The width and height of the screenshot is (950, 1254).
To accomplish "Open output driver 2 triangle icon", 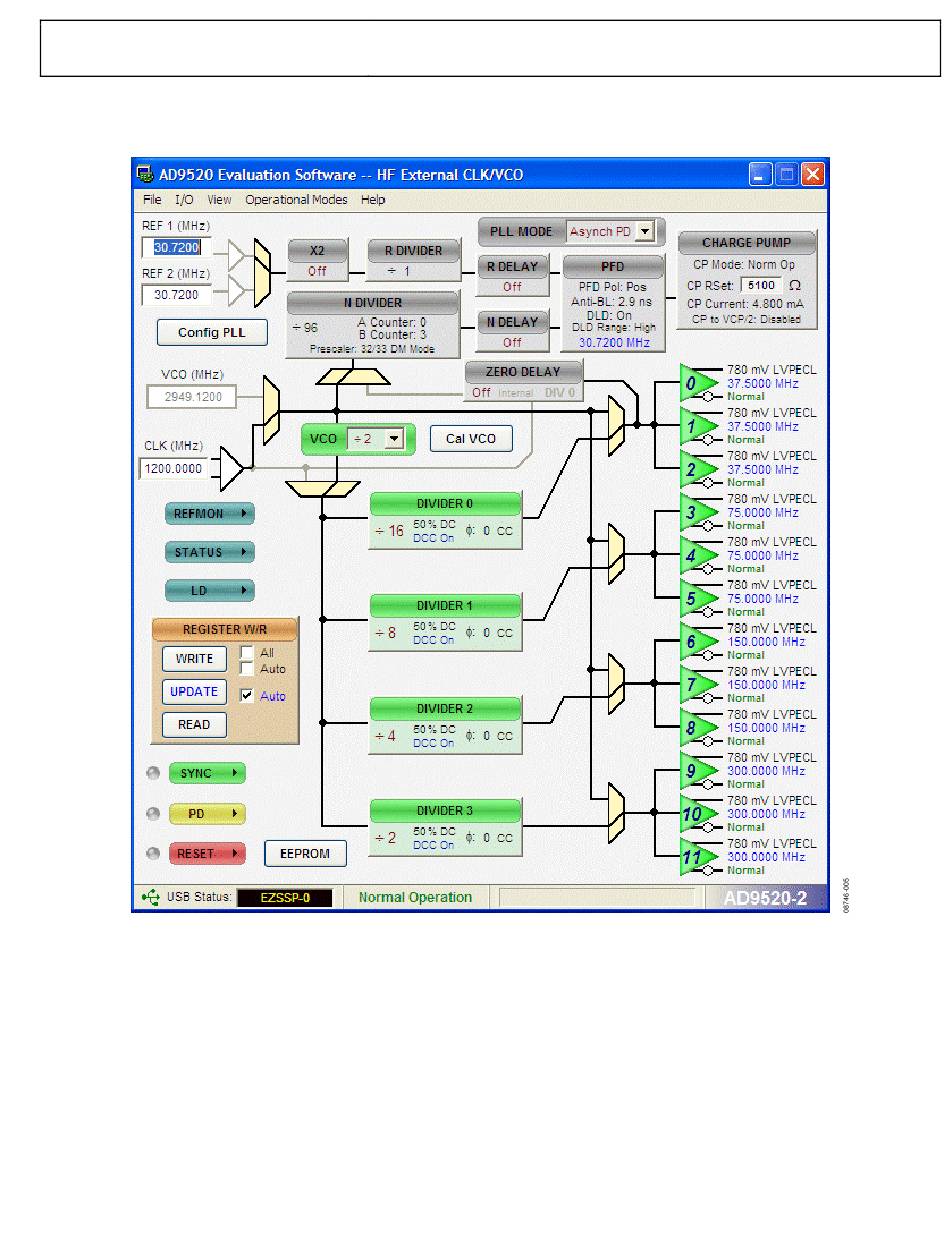I will coord(697,469).
